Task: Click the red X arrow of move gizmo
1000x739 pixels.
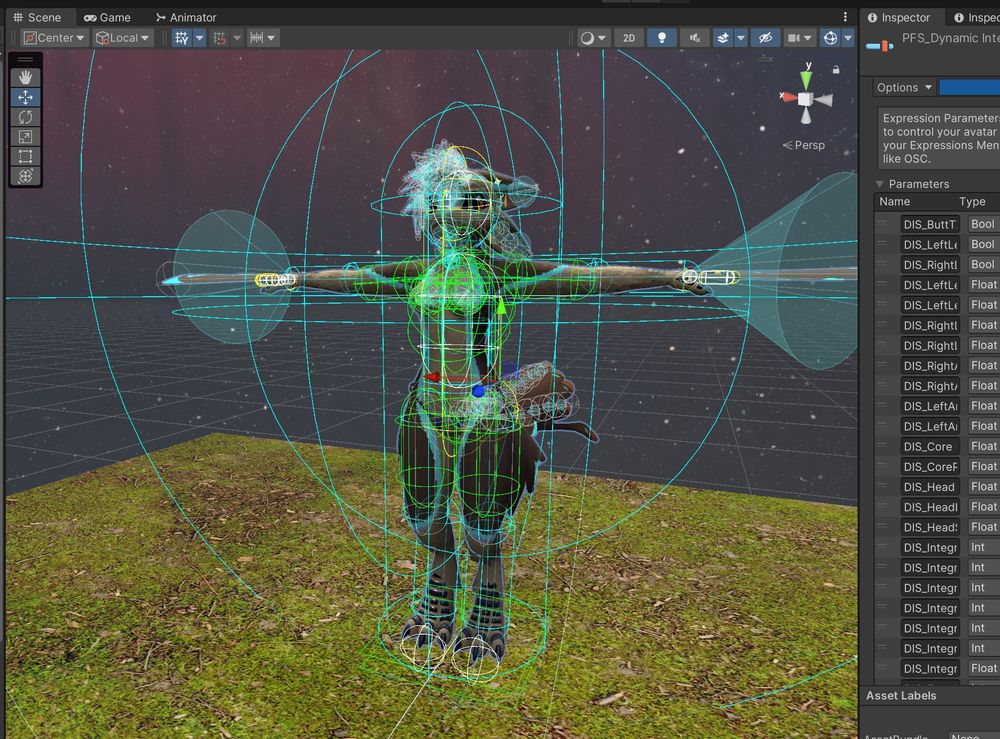Action: tap(434, 377)
